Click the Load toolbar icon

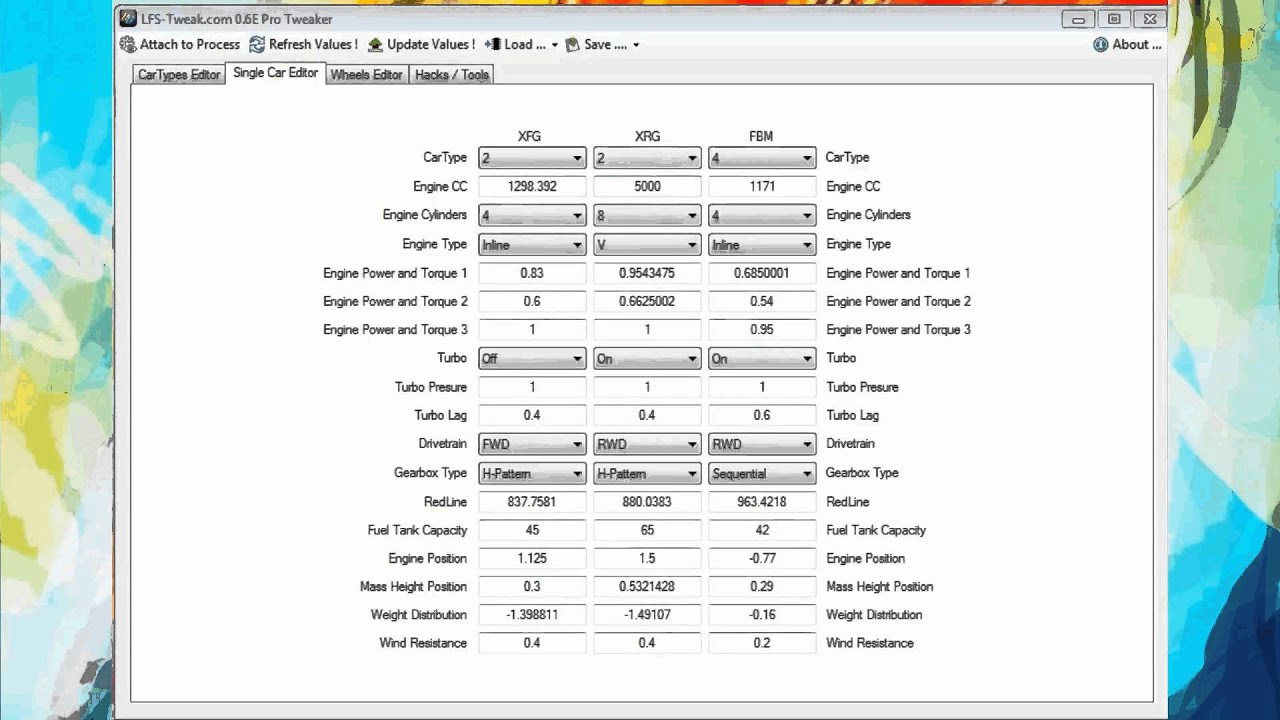tap(493, 45)
